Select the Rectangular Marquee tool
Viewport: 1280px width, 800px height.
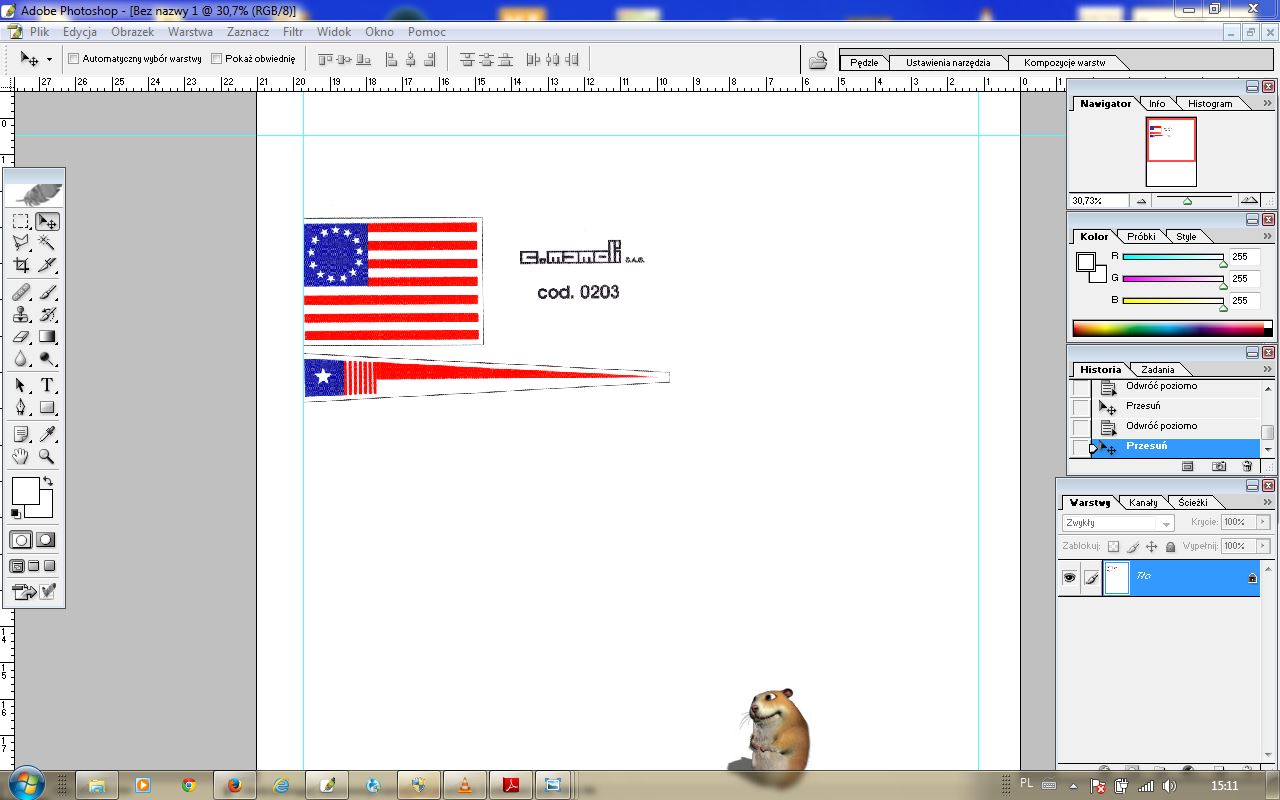[21, 221]
